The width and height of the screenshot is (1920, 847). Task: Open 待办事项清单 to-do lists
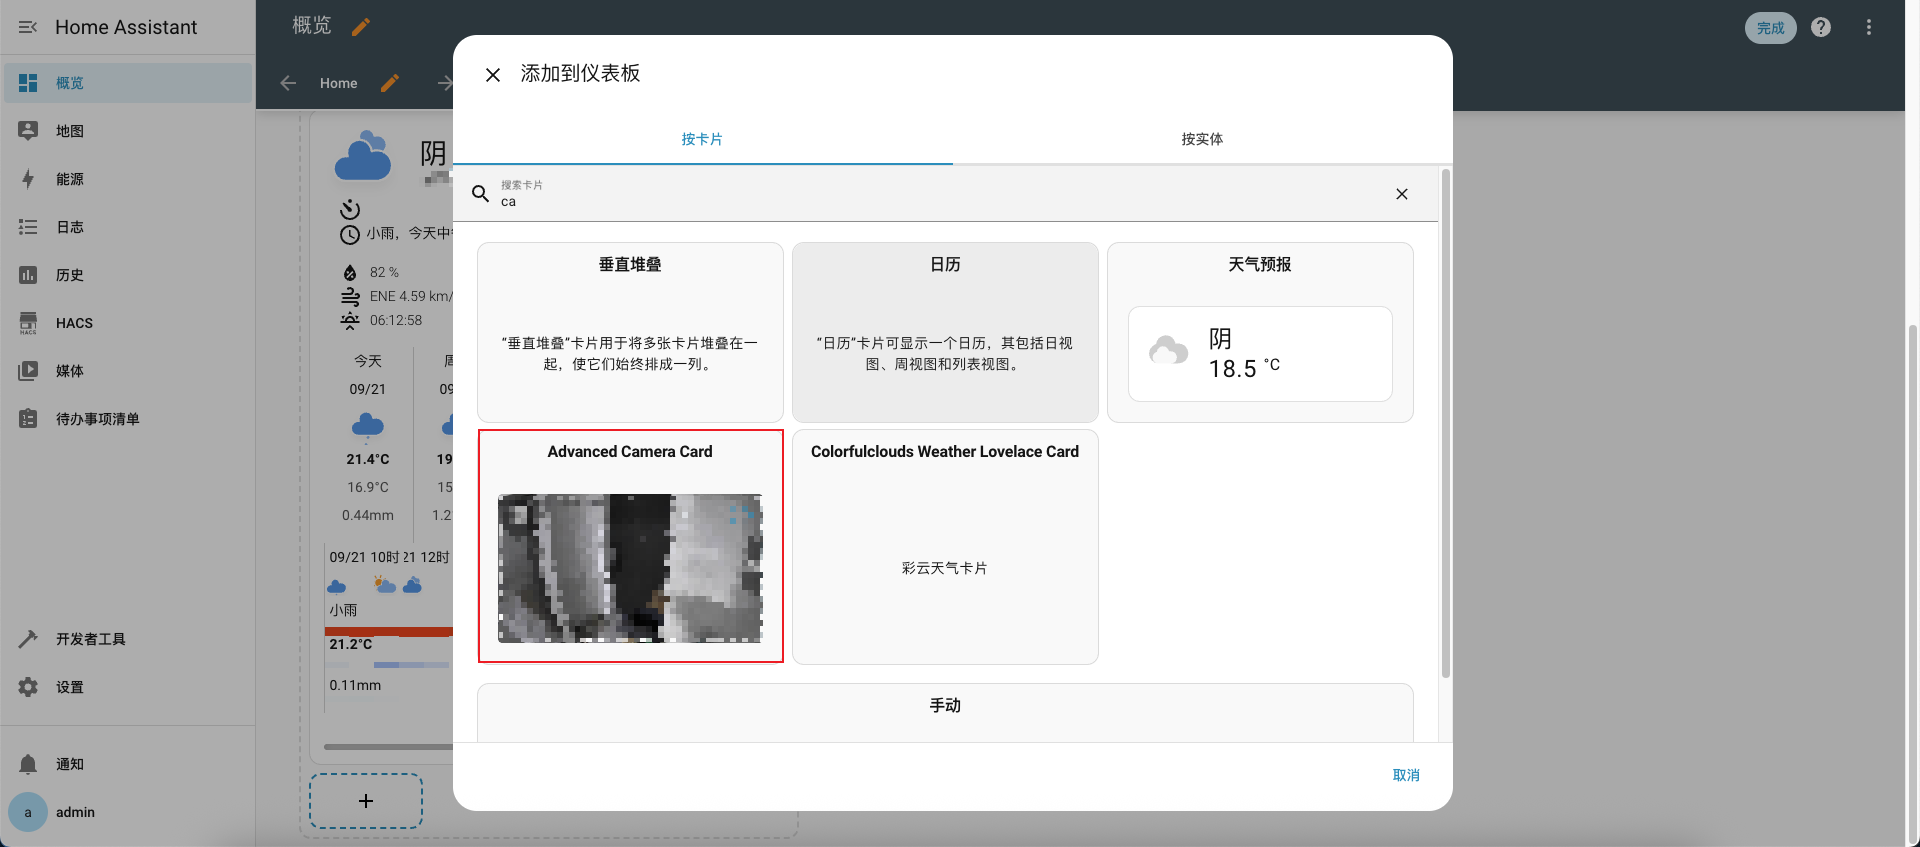point(97,419)
